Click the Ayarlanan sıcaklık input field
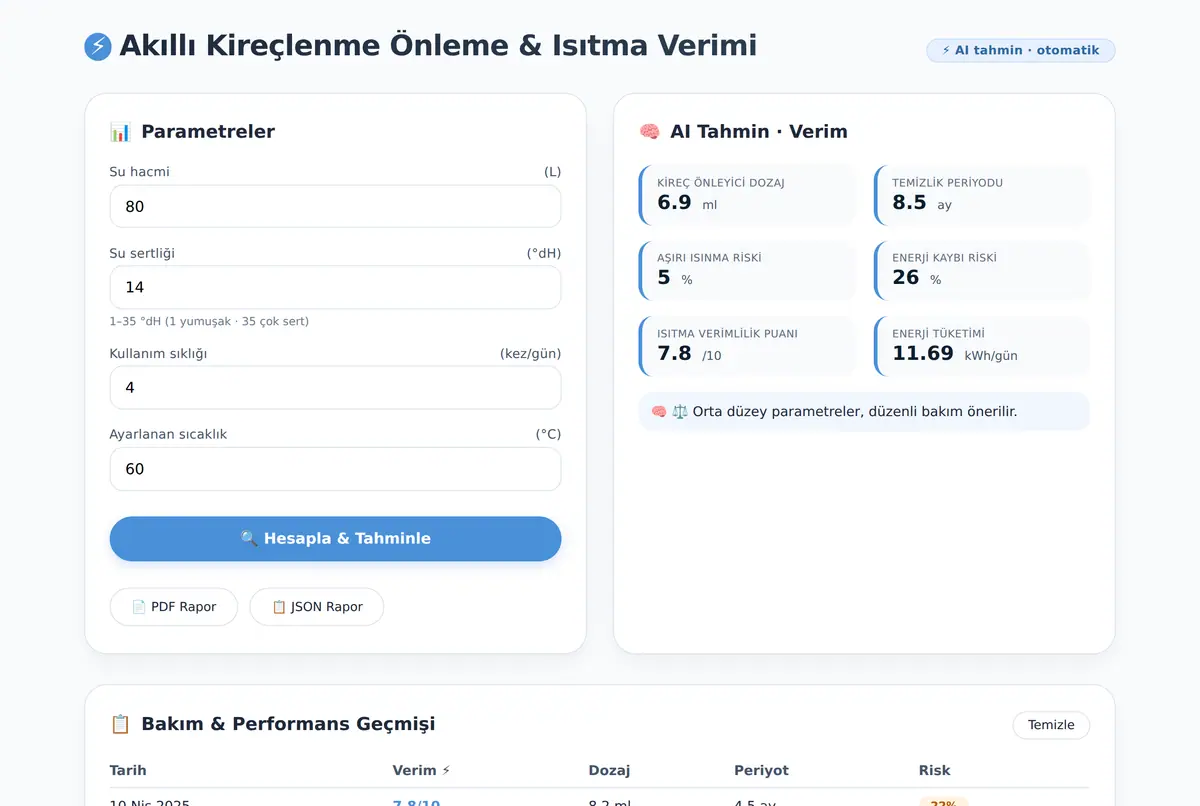 (x=335, y=469)
